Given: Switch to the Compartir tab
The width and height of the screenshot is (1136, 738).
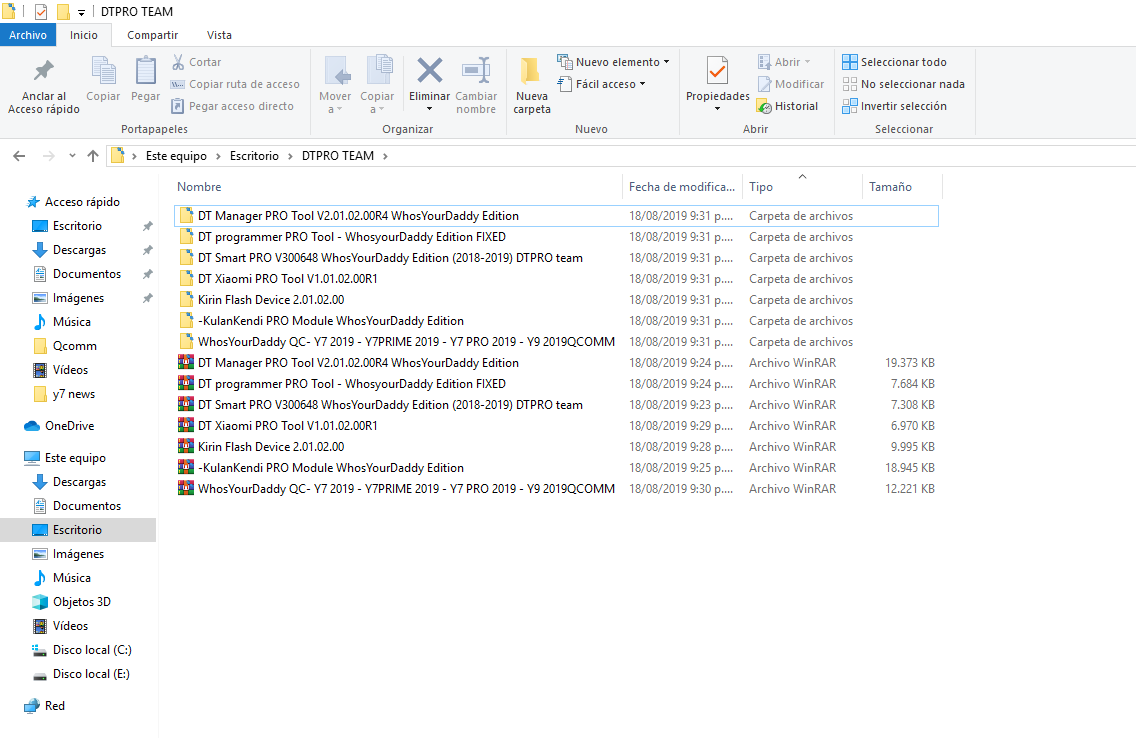Looking at the screenshot, I should point(152,35).
